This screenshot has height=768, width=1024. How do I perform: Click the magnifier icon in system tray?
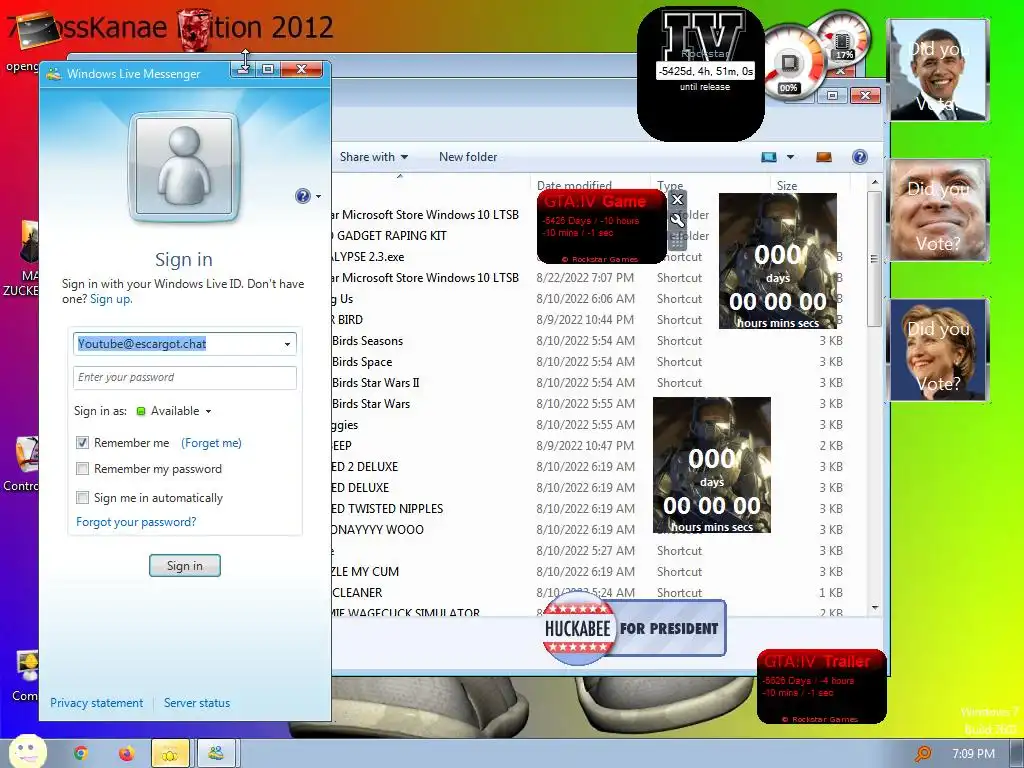coord(923,754)
